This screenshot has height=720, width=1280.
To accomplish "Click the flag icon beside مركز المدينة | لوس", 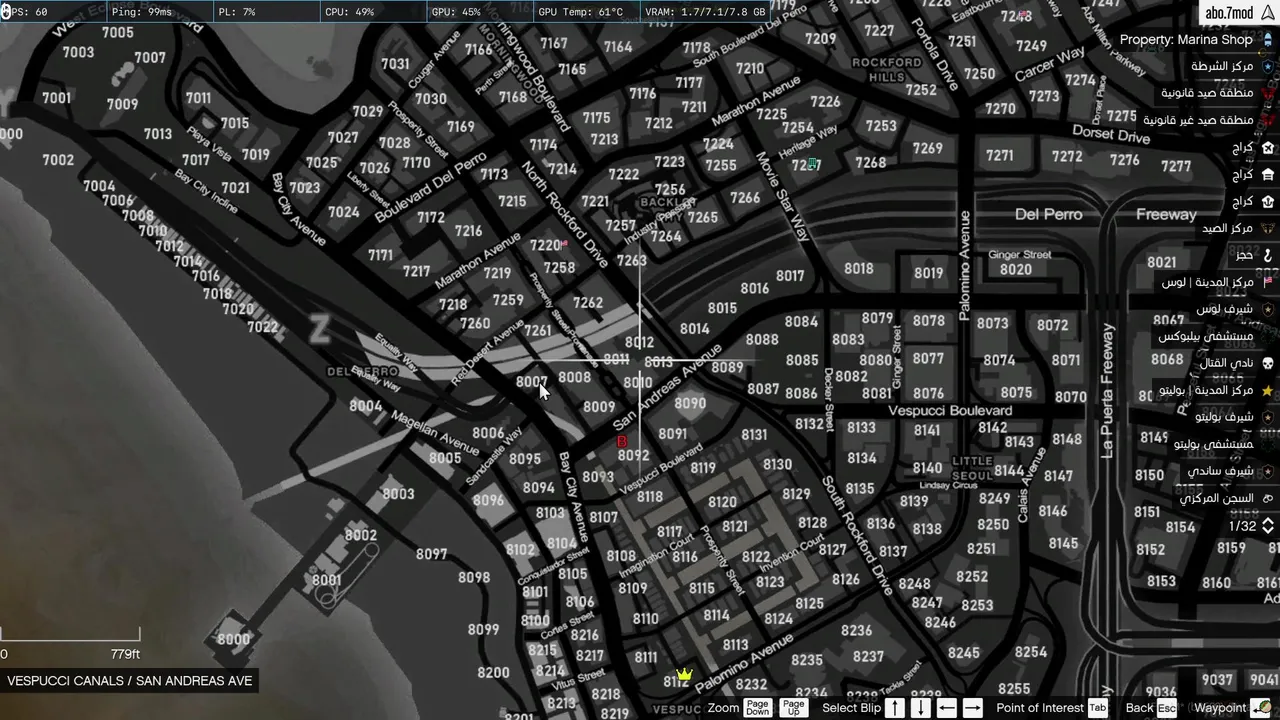I will [x=1268, y=282].
